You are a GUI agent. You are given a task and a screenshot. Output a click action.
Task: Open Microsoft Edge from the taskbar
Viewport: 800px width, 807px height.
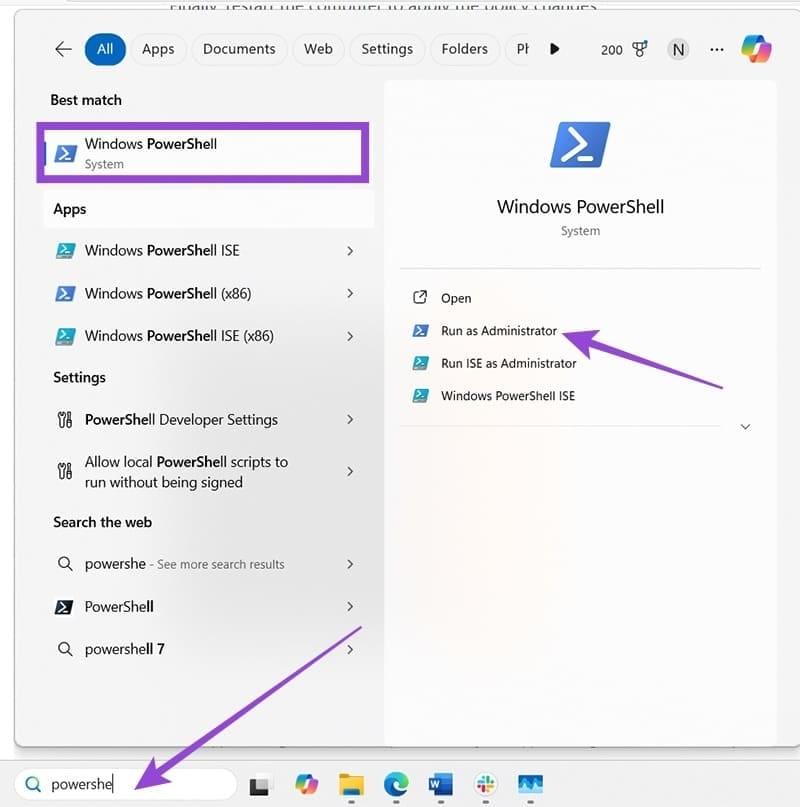click(396, 785)
